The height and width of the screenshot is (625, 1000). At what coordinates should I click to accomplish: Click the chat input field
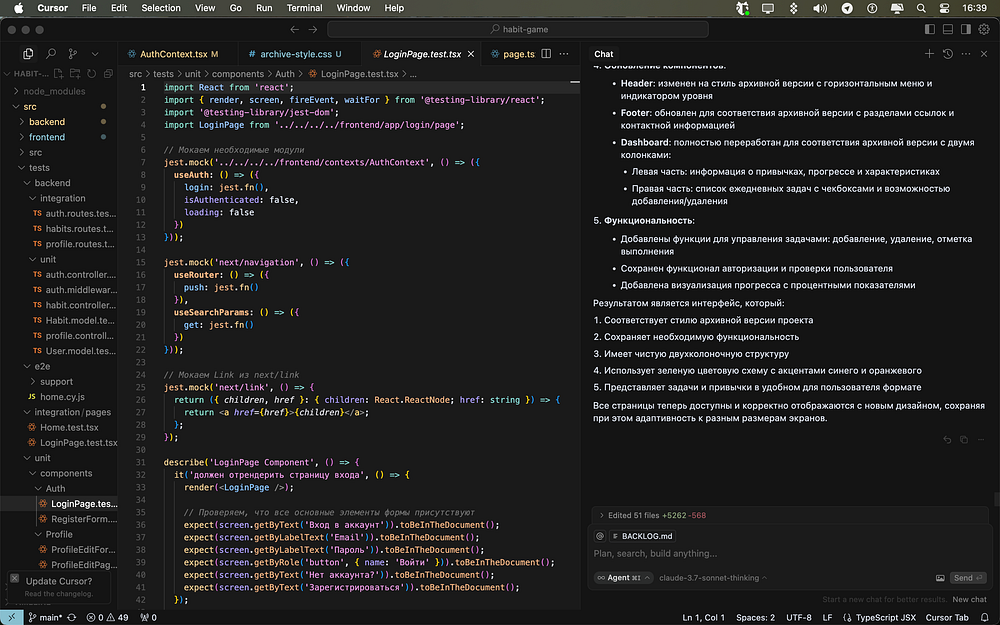pos(760,553)
